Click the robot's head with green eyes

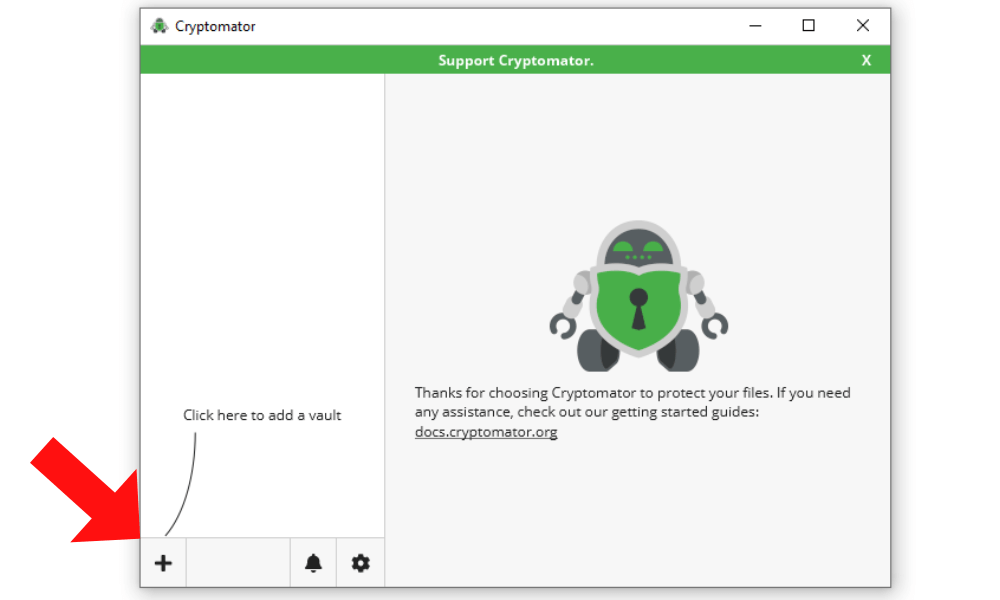tap(638, 247)
